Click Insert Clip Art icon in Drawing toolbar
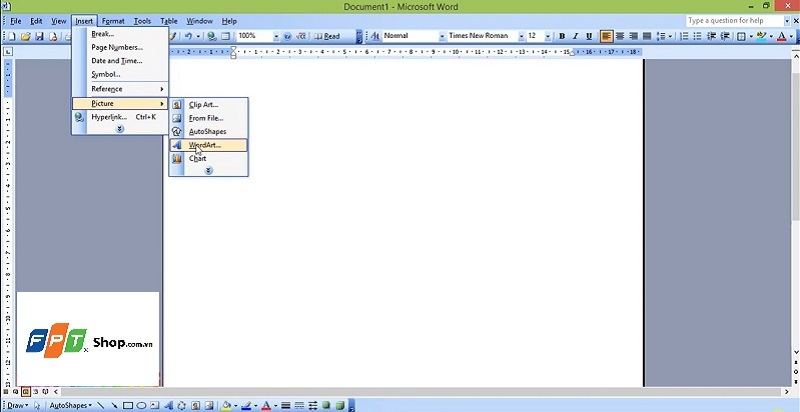 [195, 406]
